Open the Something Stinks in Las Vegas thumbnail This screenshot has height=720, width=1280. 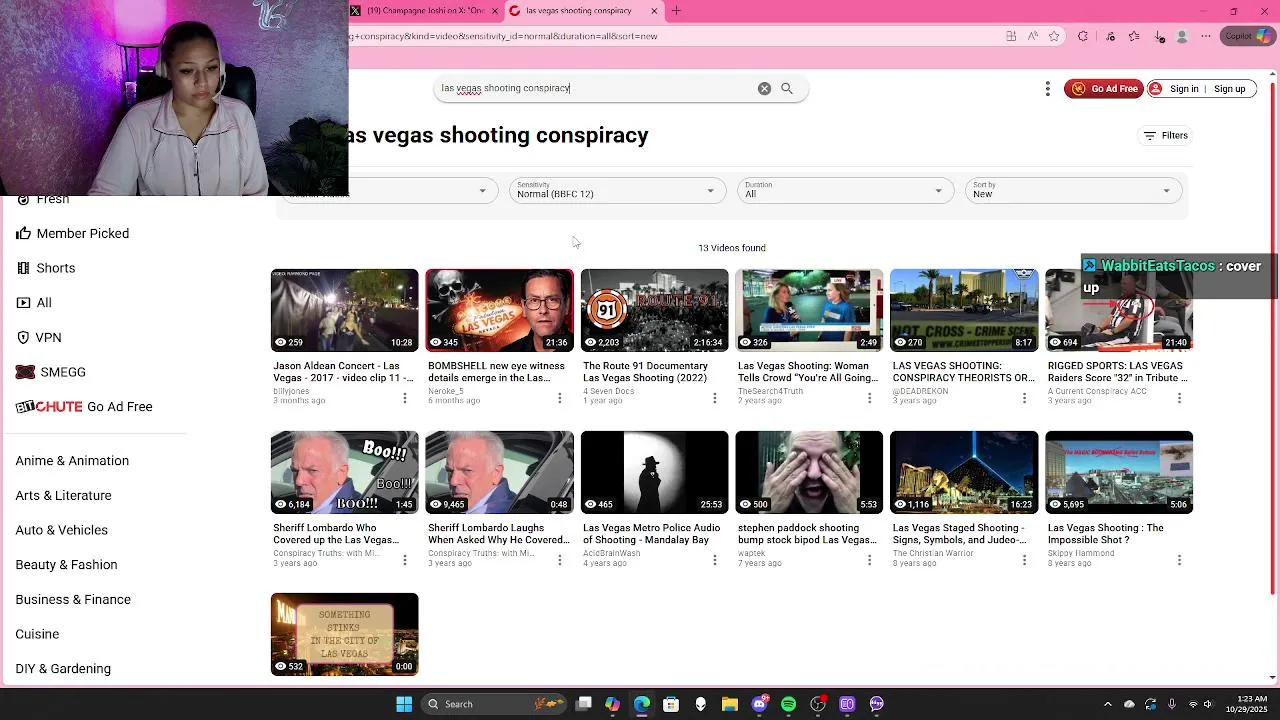(345, 634)
